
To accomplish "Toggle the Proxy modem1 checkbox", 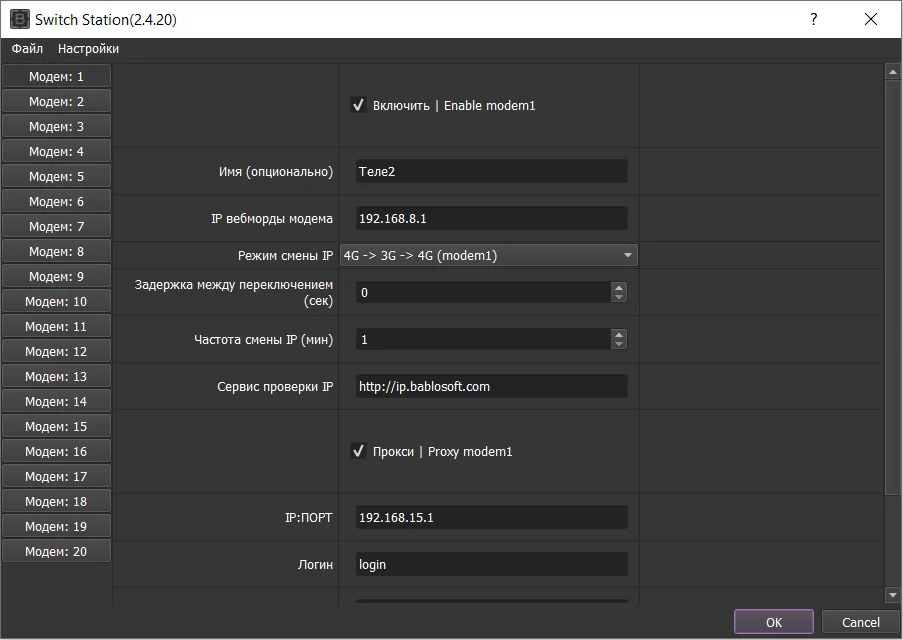I will click(358, 450).
